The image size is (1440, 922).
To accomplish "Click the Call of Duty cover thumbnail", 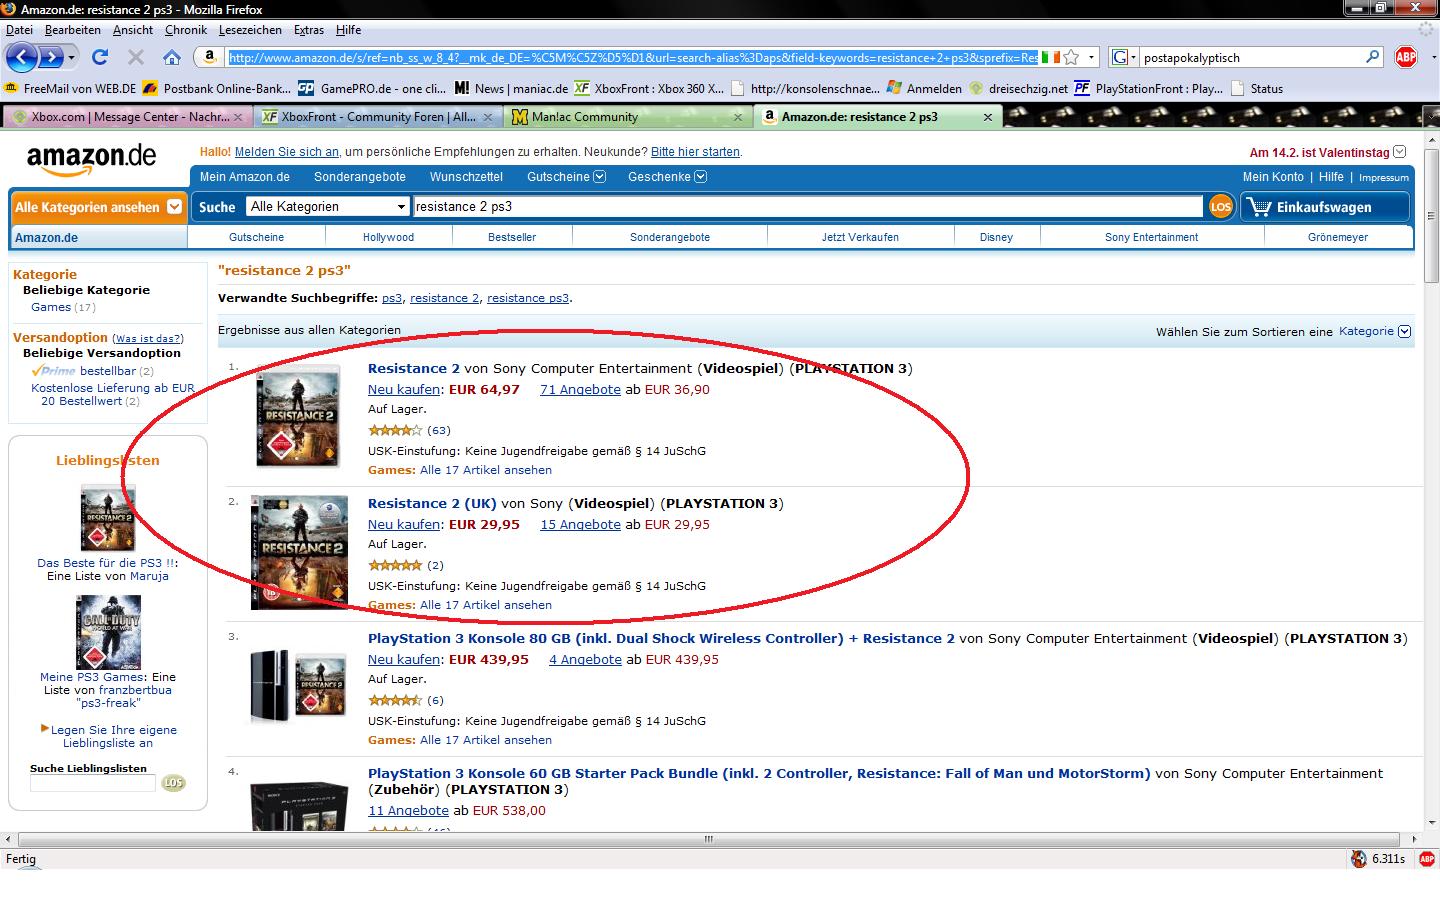I will click(x=108, y=632).
